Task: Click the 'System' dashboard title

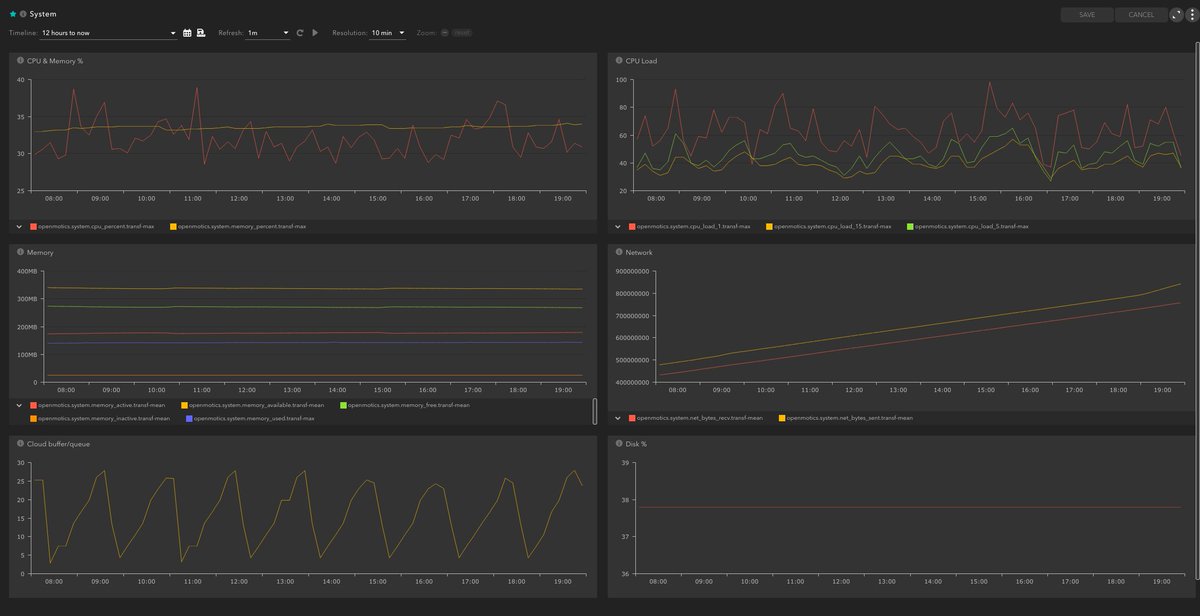Action: (43, 14)
